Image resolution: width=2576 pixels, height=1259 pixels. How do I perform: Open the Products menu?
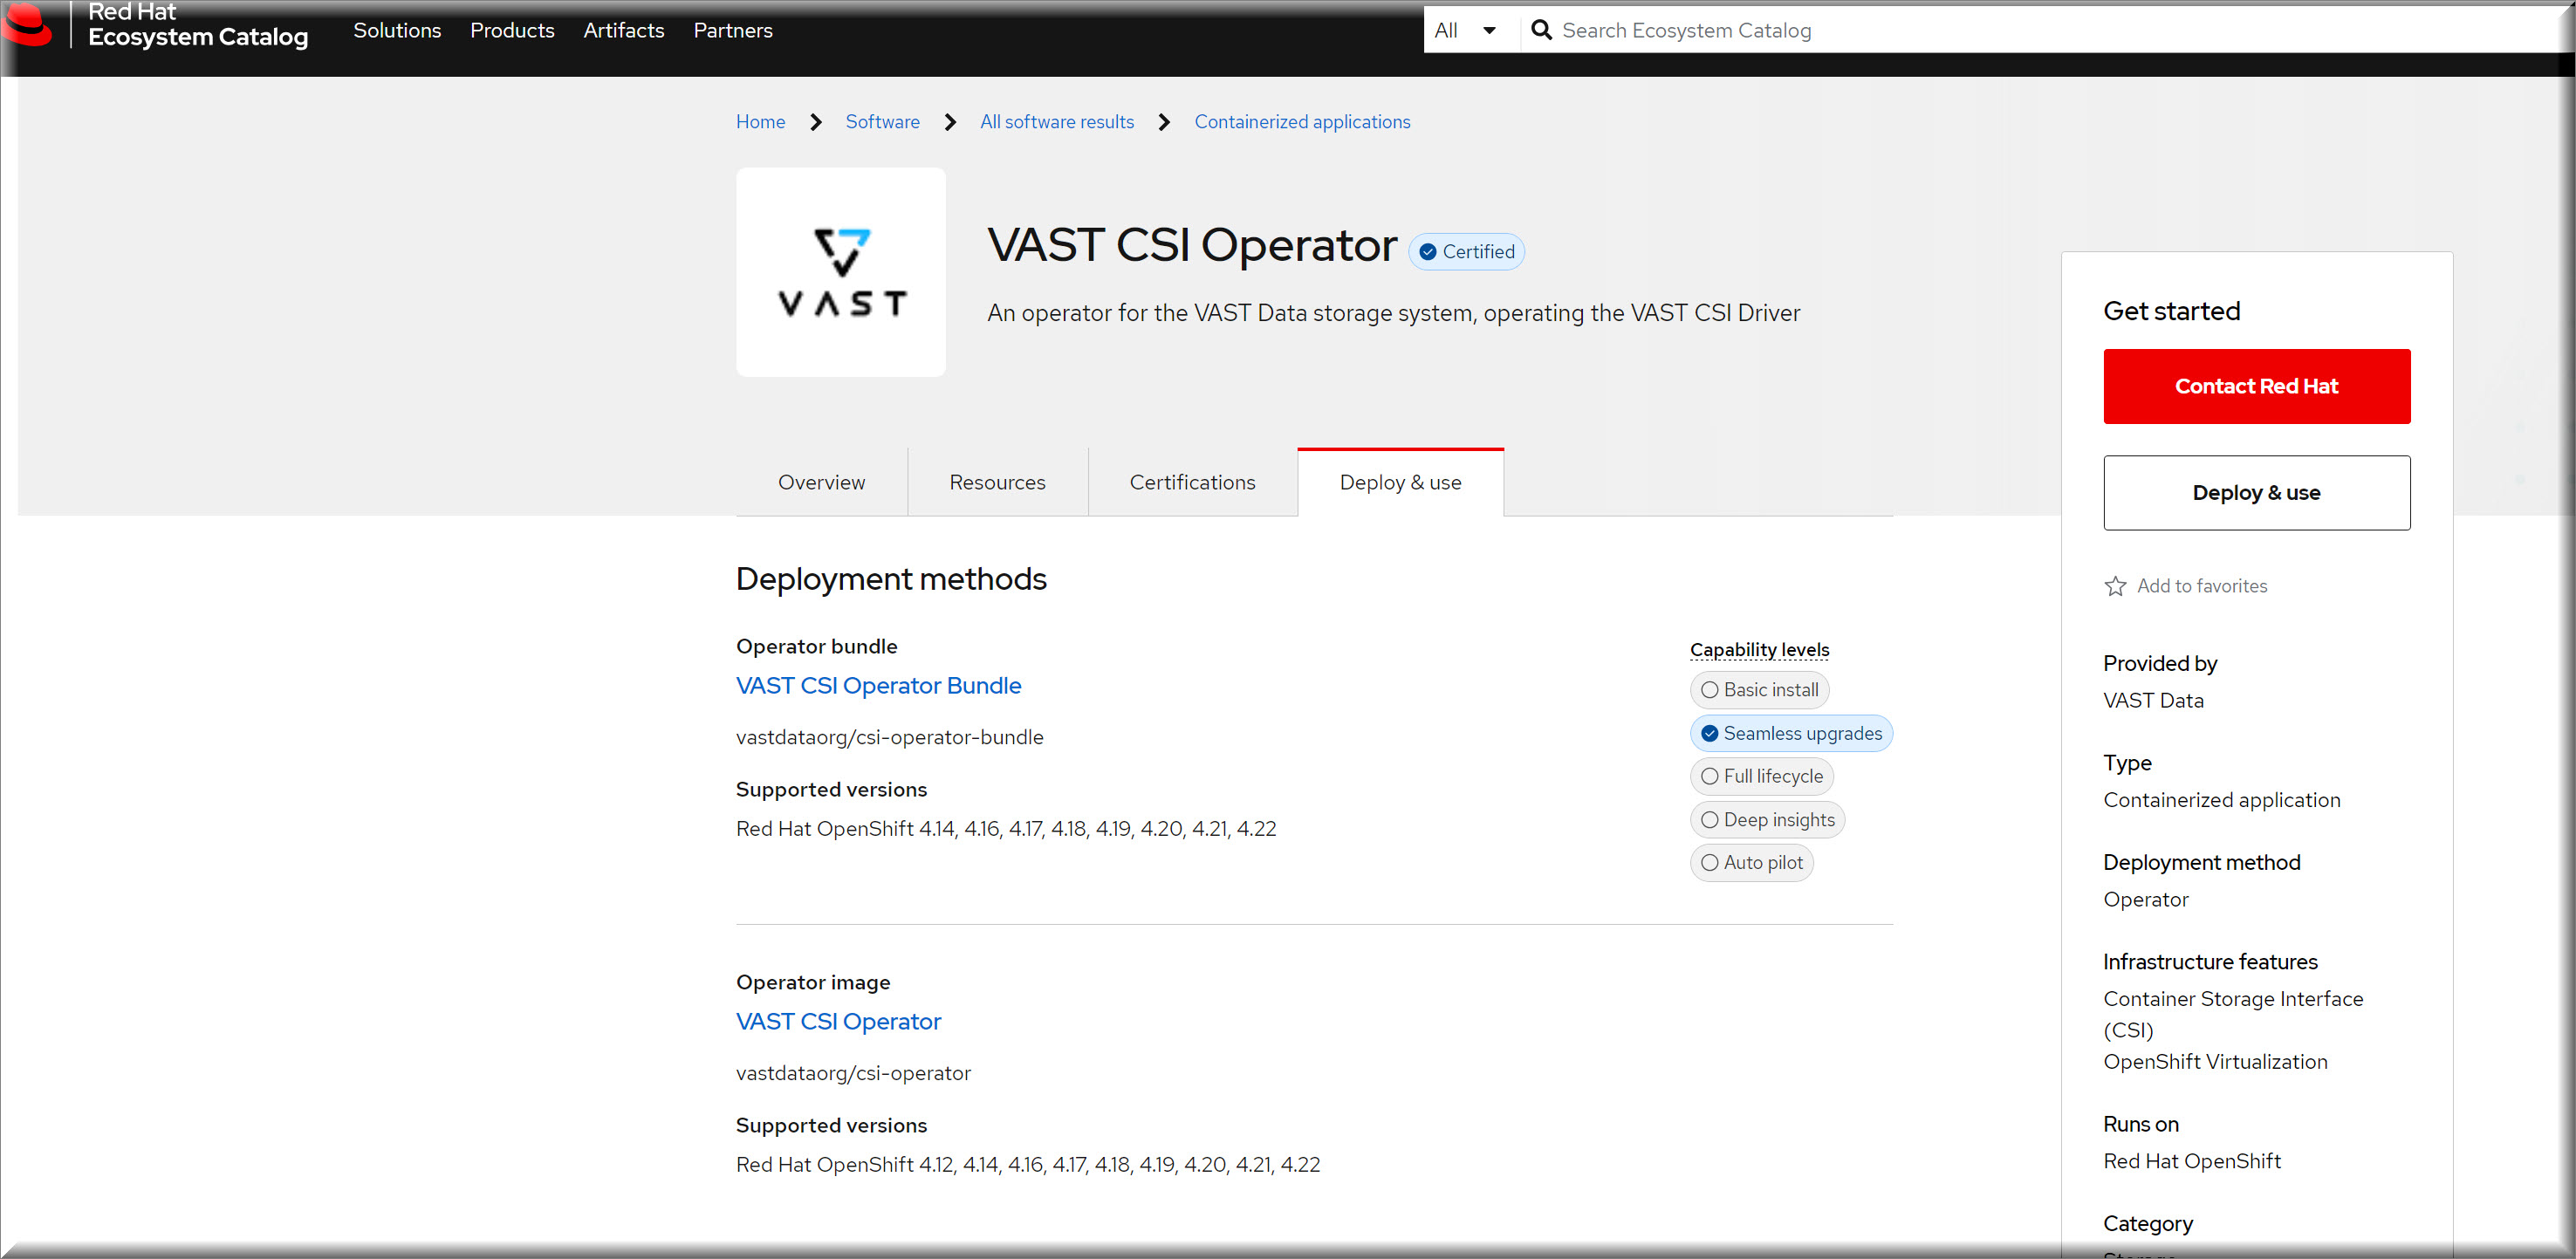(x=512, y=31)
